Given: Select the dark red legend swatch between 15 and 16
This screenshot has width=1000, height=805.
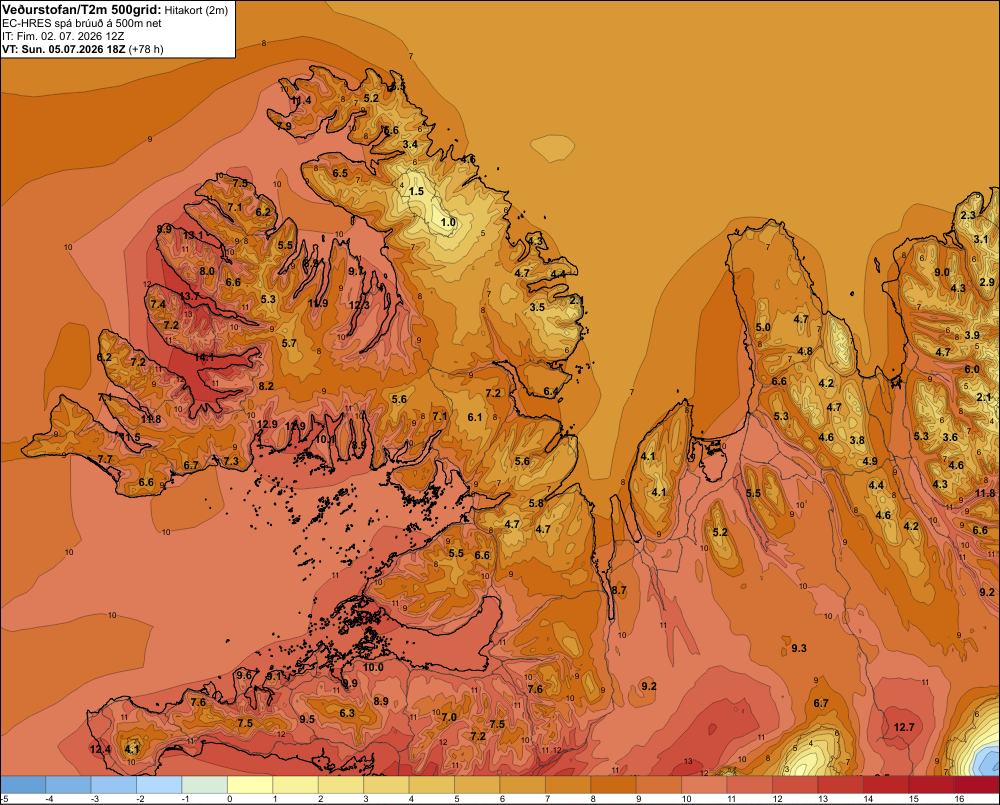Looking at the screenshot, I should pos(930,785).
